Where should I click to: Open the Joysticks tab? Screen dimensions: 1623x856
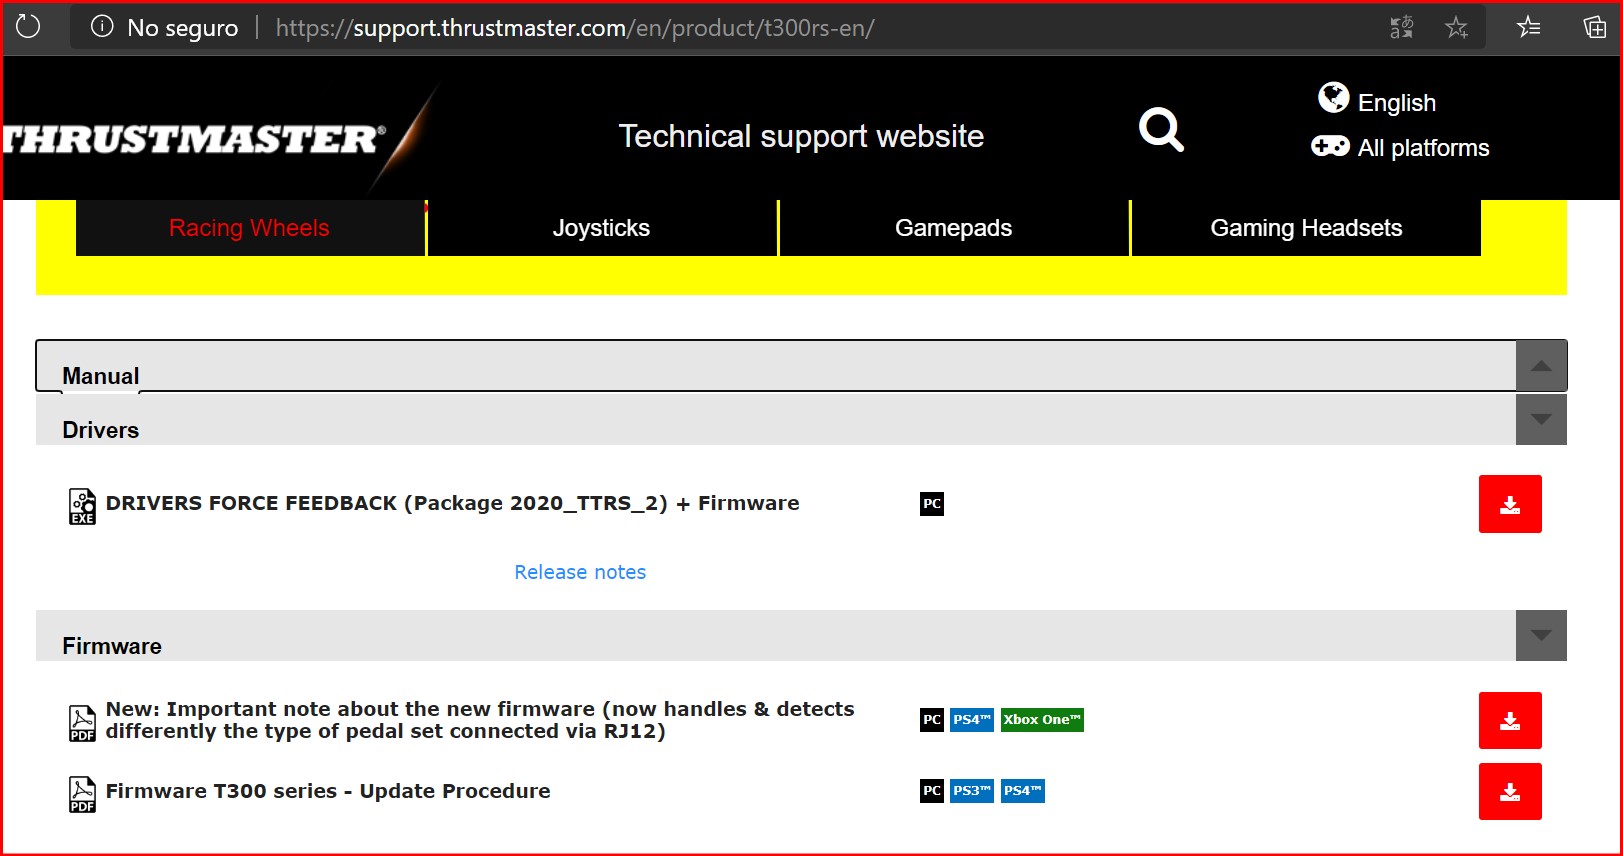(601, 228)
